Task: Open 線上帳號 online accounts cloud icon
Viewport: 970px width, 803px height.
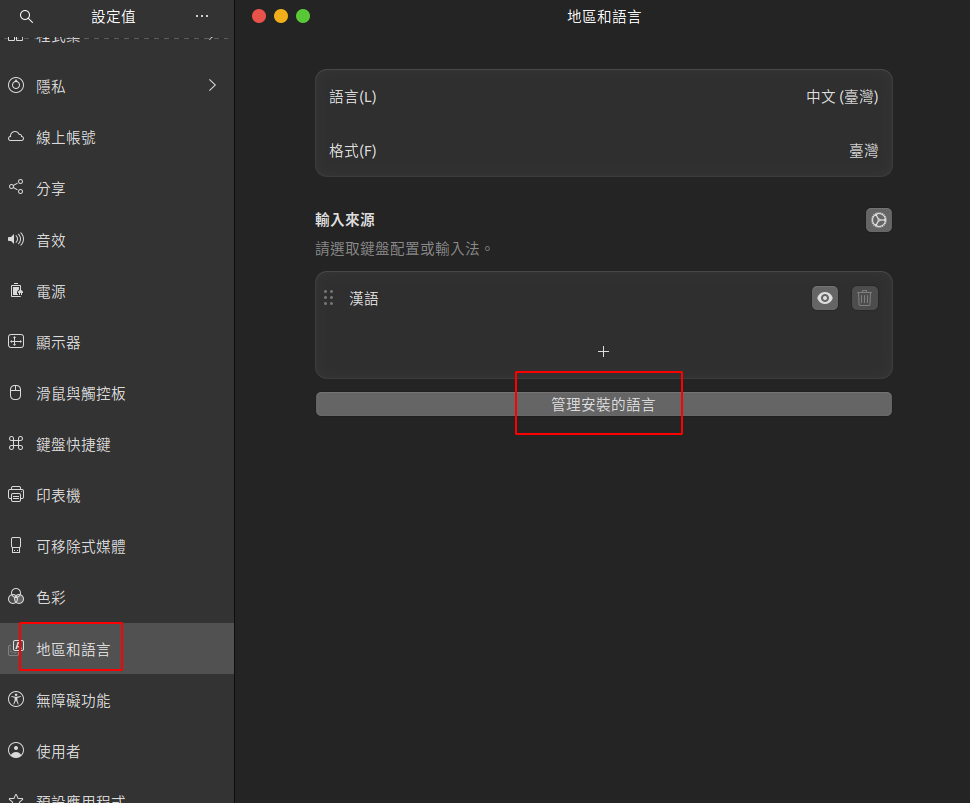Action: pos(16,137)
